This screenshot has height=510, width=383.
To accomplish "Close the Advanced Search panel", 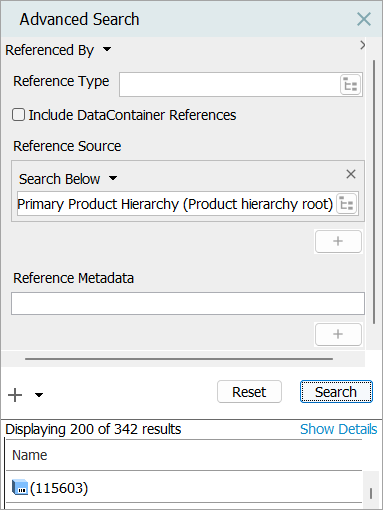I will pos(364,19).
